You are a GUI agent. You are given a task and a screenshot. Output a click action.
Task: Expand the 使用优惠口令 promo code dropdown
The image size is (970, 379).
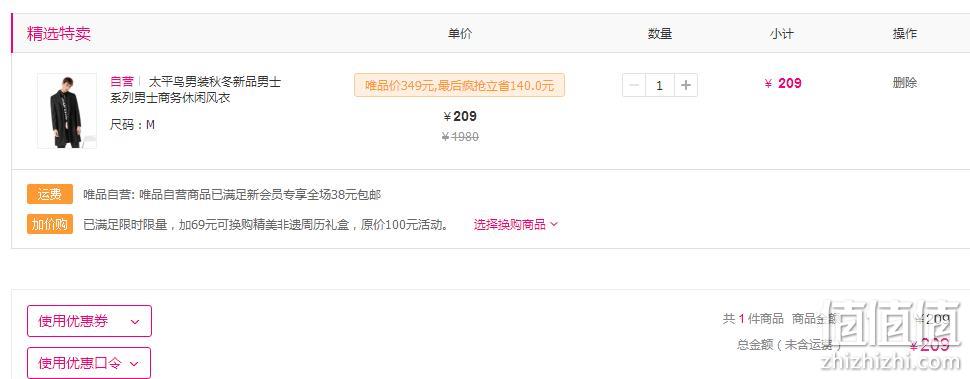(89, 363)
